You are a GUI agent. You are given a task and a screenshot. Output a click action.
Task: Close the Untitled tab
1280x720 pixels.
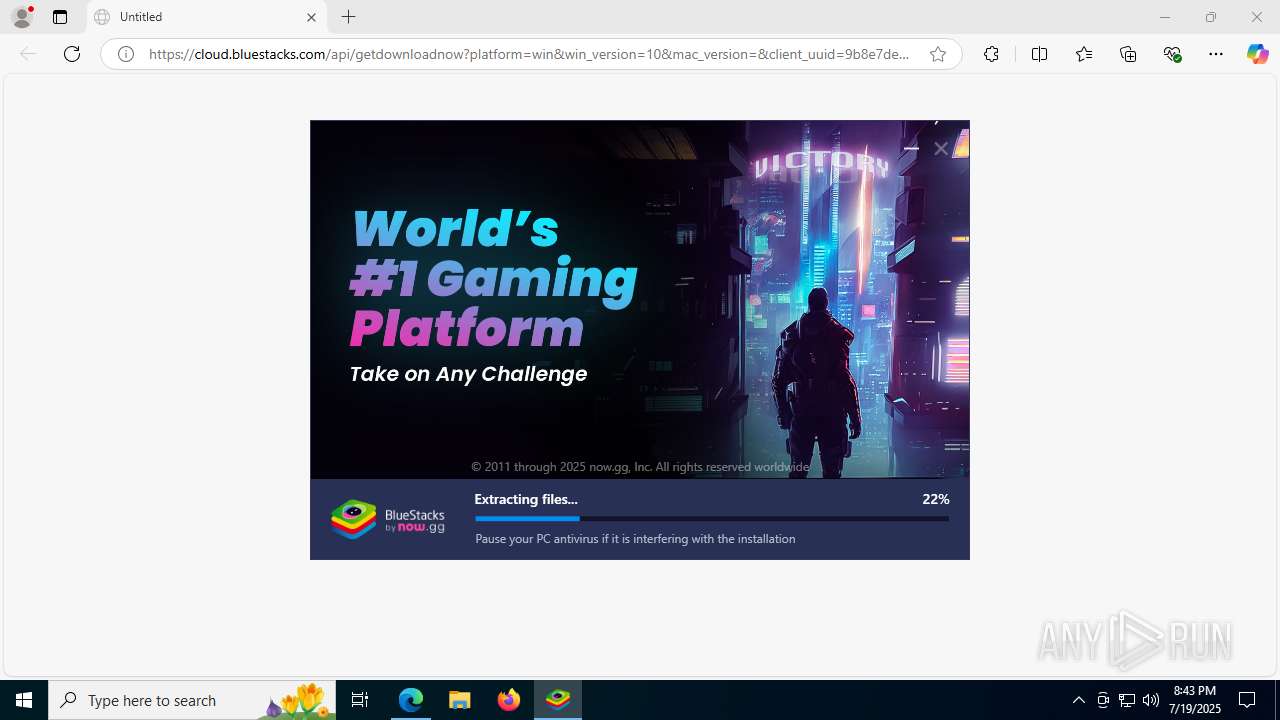311,17
